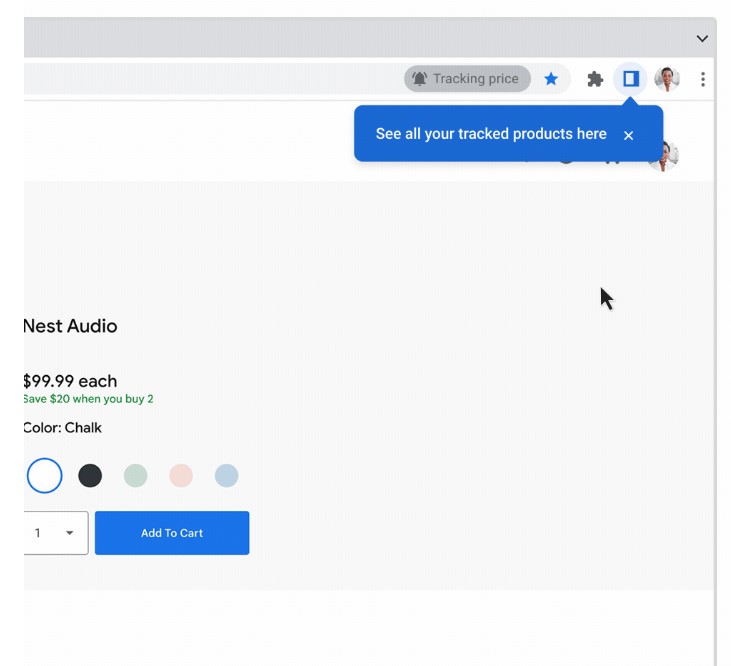Click the tracked products tooltip text
731x666 pixels.
491,134
